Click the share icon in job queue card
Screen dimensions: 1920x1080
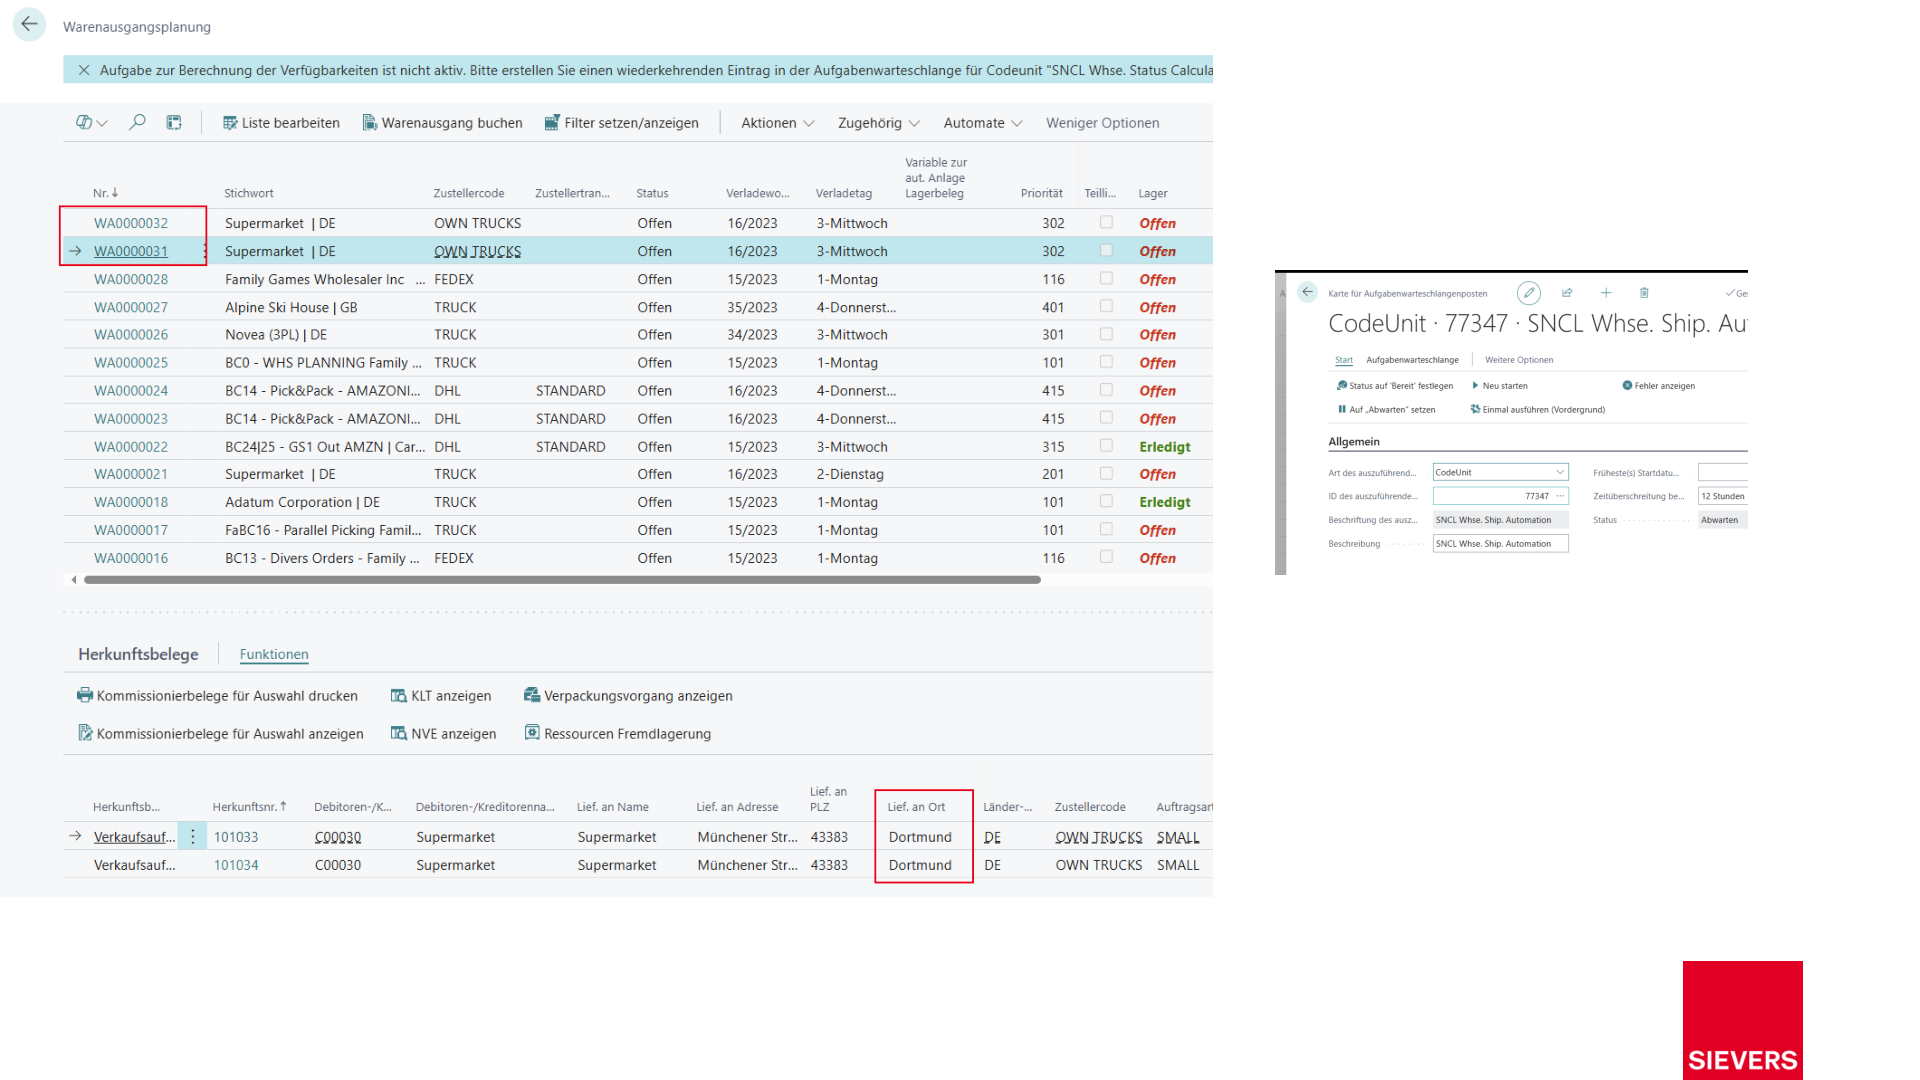1567,293
